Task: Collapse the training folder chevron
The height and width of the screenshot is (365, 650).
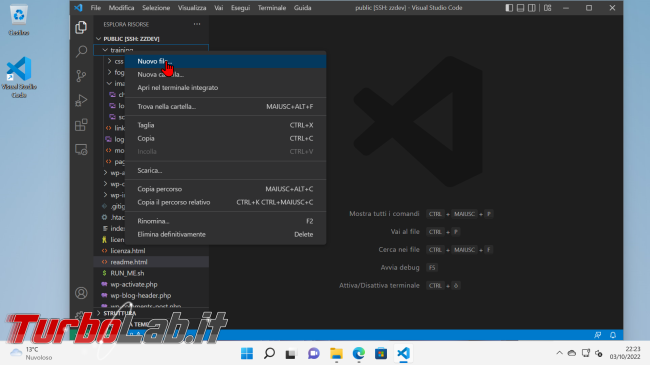Action: [x=105, y=50]
